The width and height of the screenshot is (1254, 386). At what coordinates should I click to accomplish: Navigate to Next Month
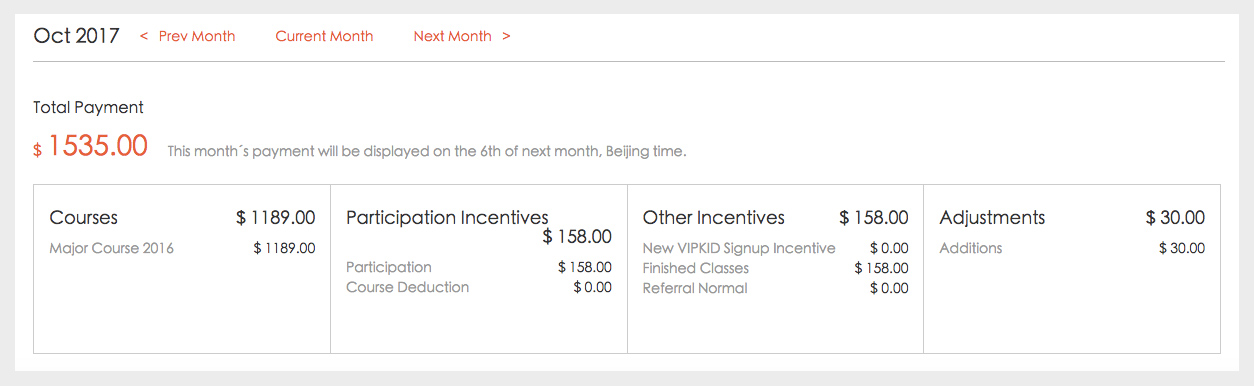tap(462, 36)
